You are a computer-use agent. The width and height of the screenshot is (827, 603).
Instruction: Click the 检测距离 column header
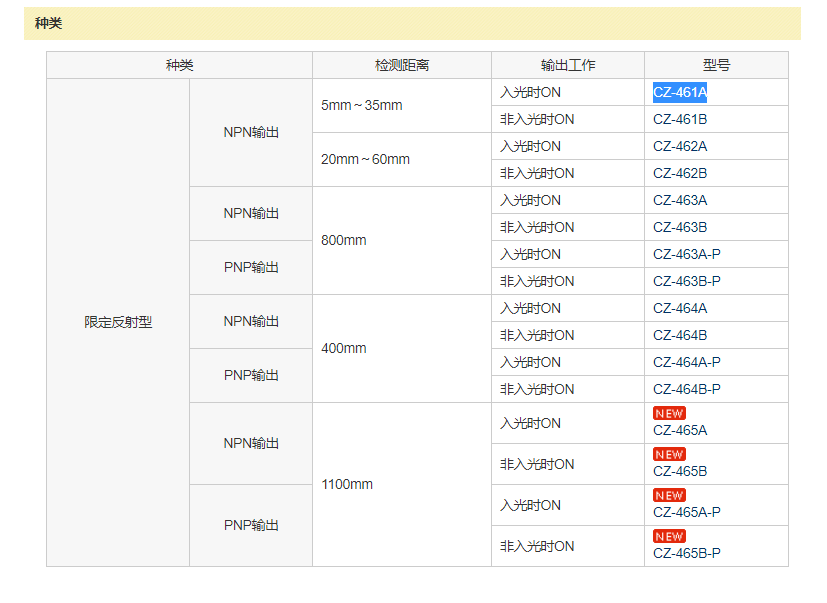pos(402,65)
